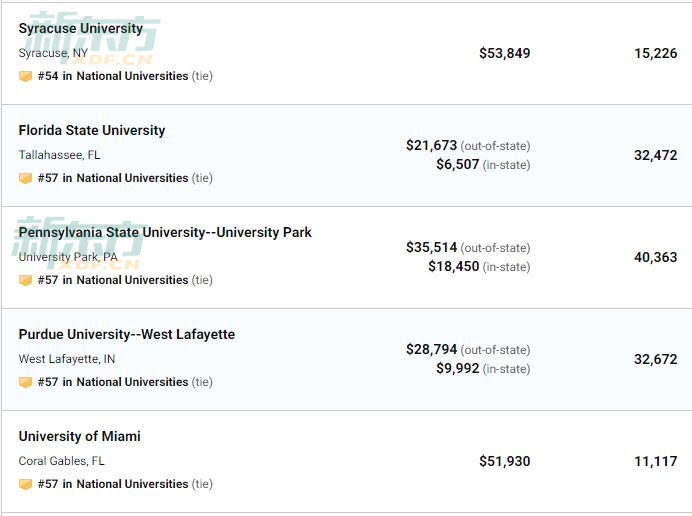Image resolution: width=692 pixels, height=516 pixels.
Task: Click Florida State's #57 in National Universities ranking
Action: tap(113, 178)
